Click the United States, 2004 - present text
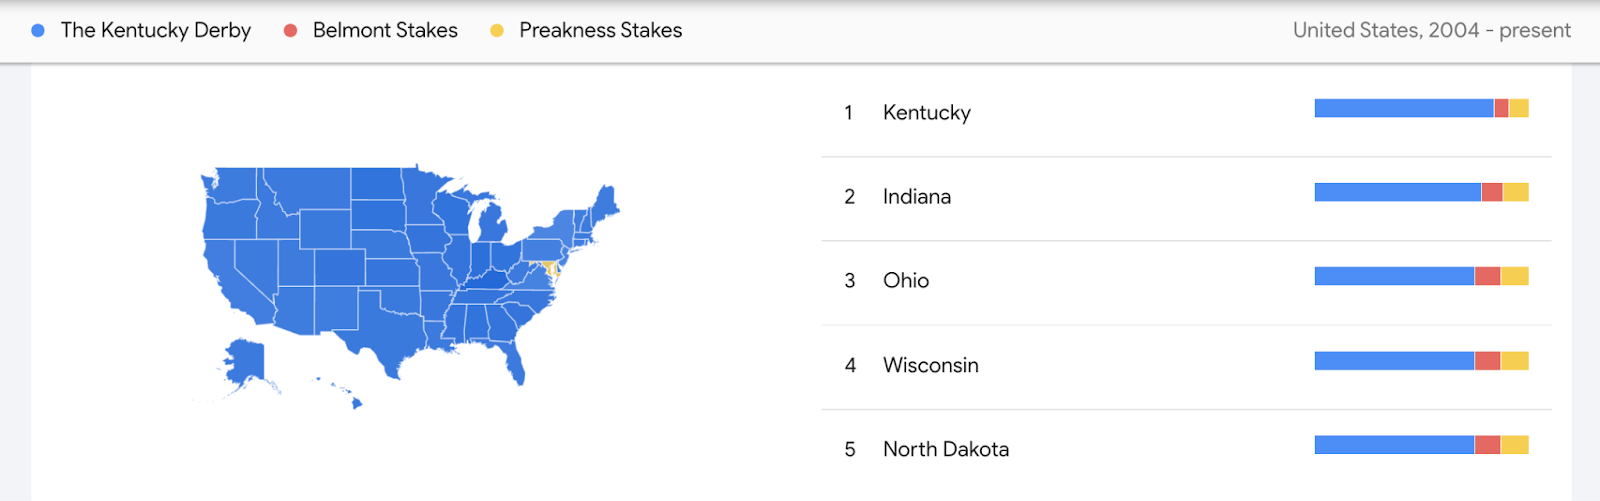Image resolution: width=1600 pixels, height=501 pixels. point(1432,30)
